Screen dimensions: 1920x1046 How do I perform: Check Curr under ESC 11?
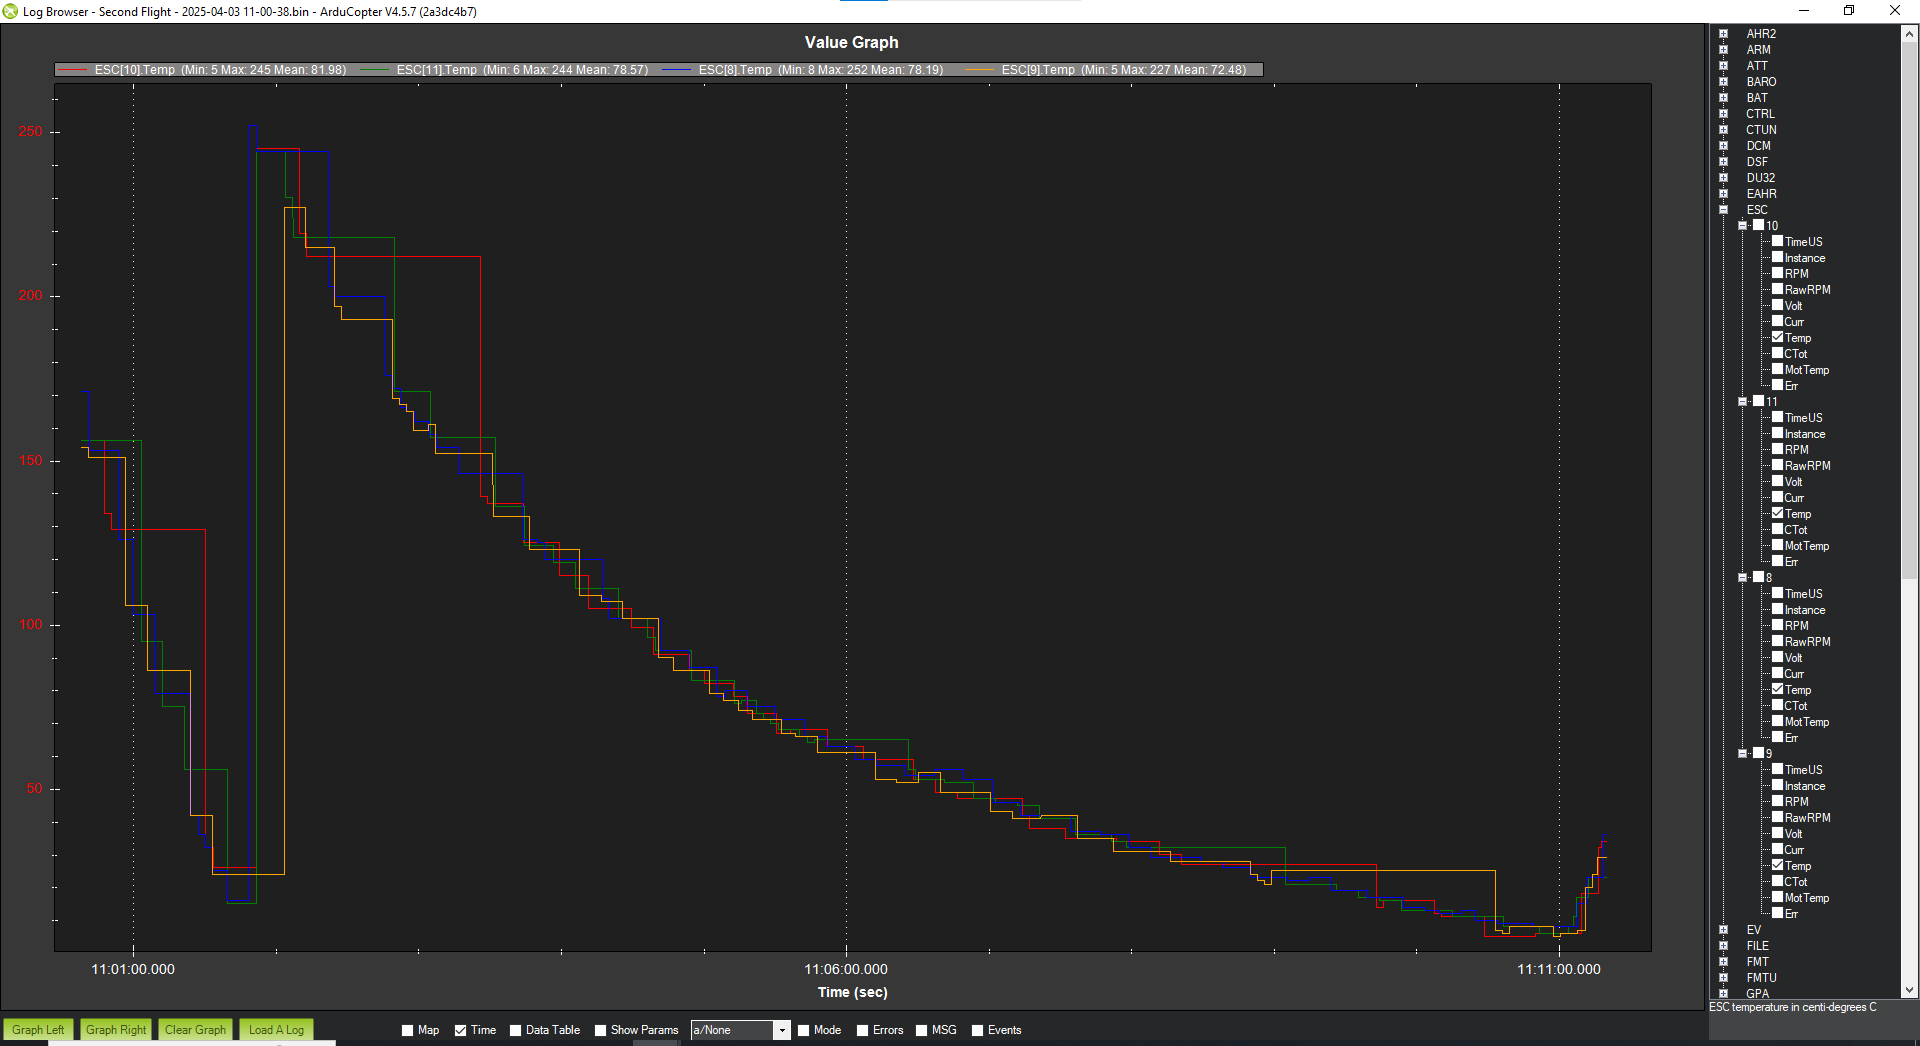[x=1777, y=497]
